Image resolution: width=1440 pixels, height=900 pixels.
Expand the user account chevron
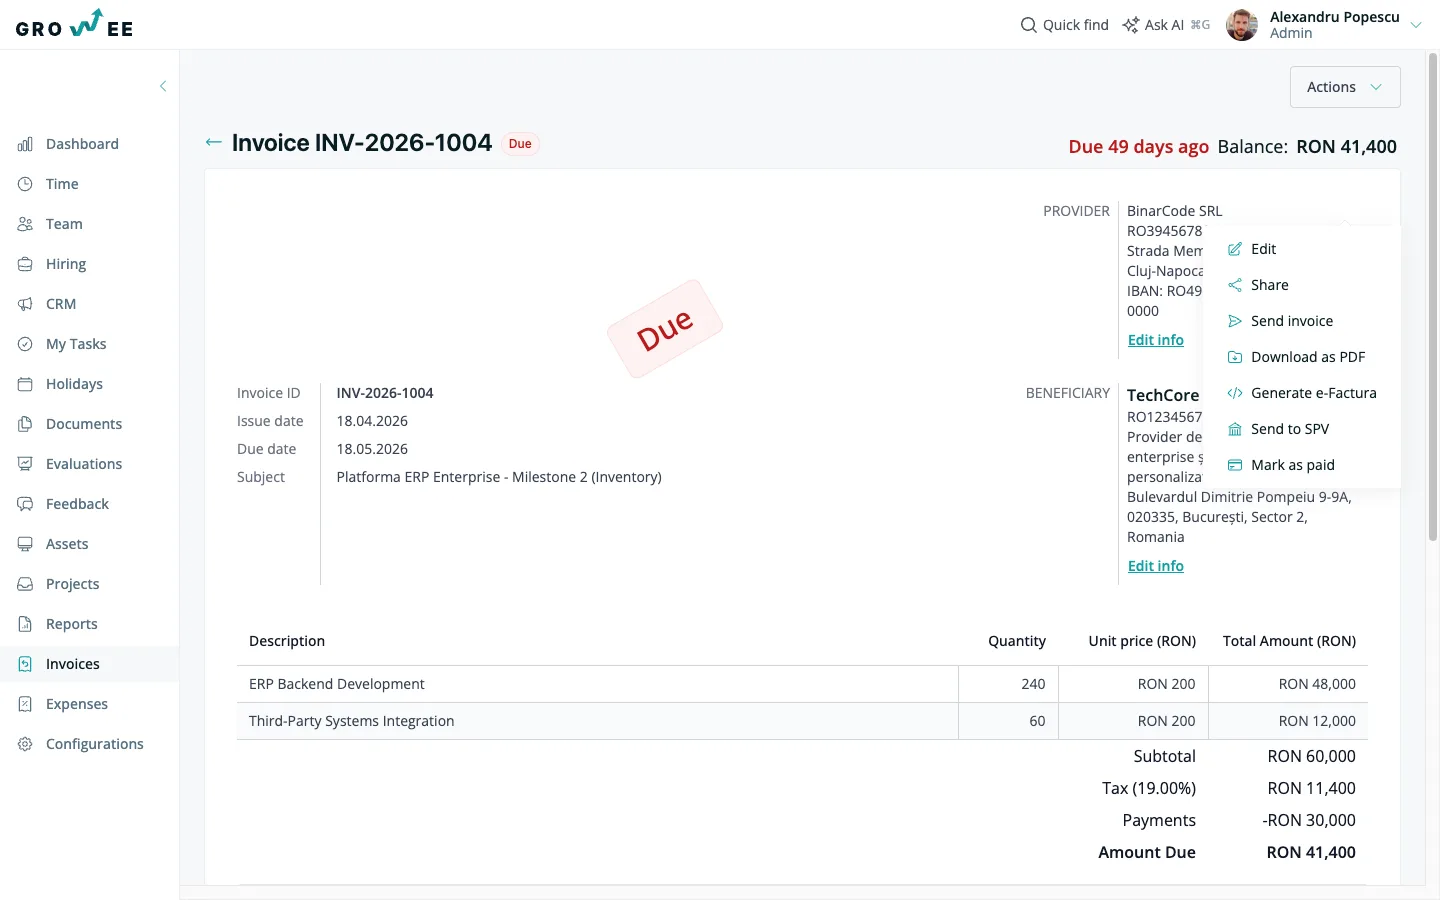tap(1416, 25)
